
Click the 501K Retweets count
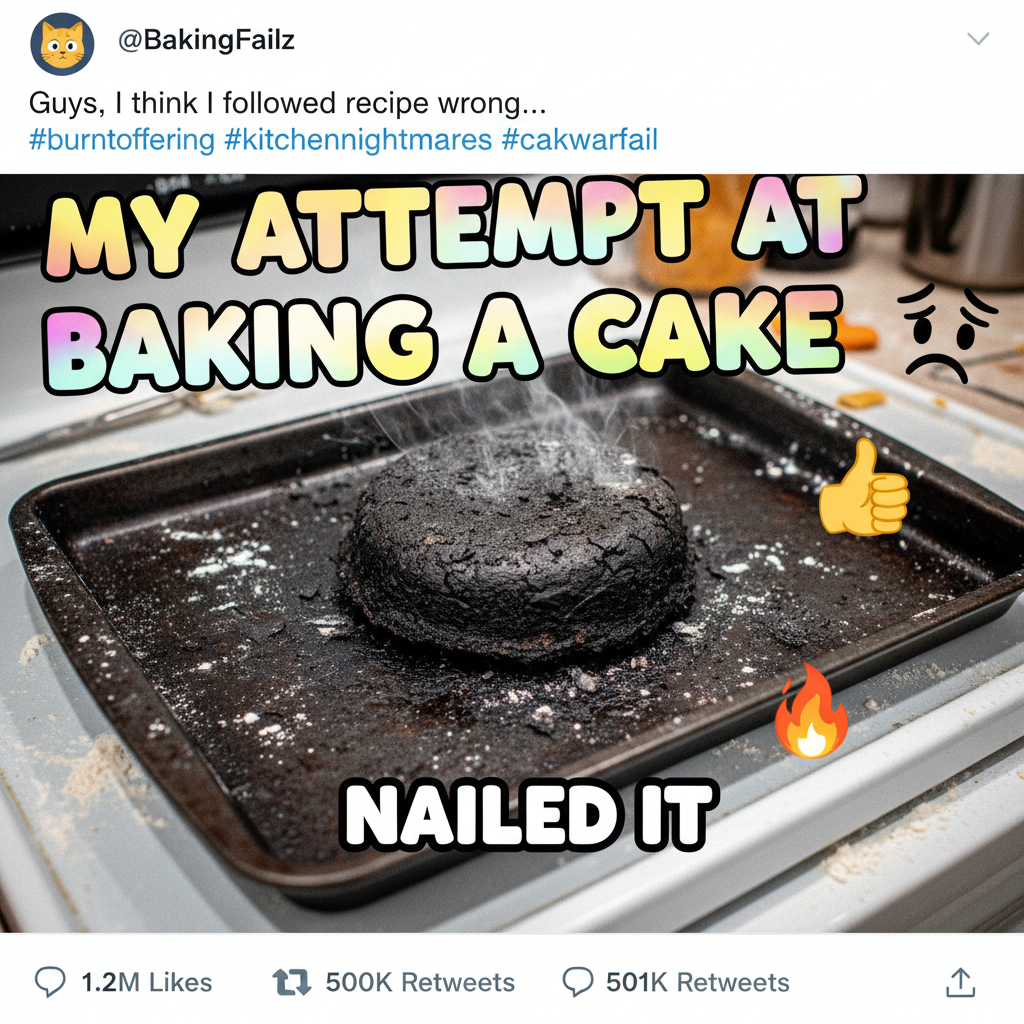coord(700,982)
